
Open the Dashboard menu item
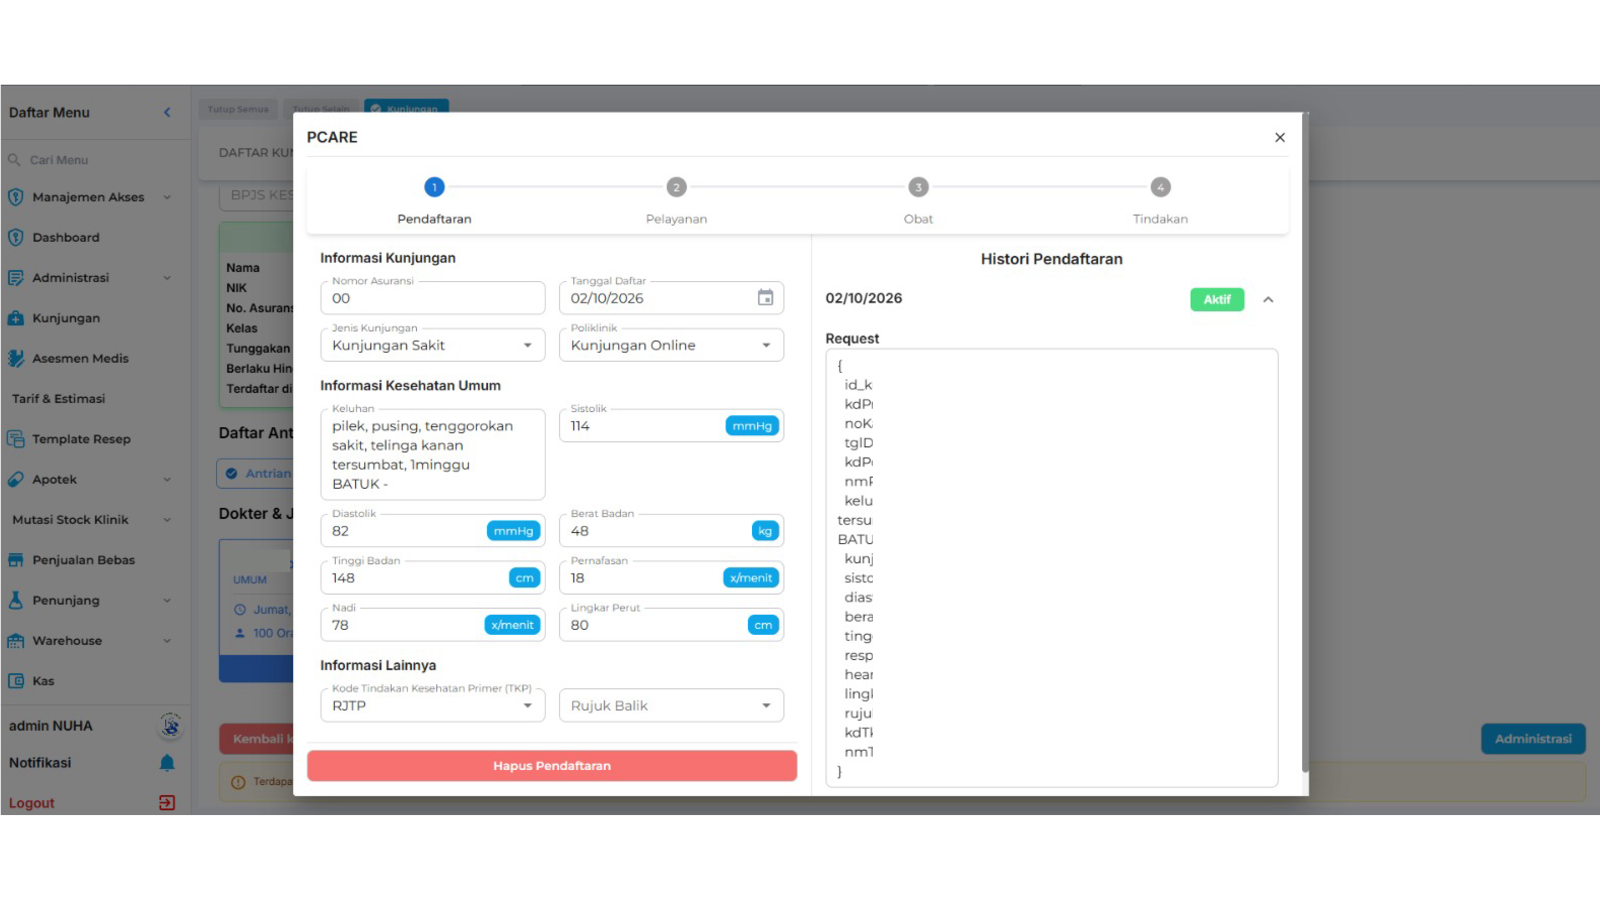pos(66,238)
